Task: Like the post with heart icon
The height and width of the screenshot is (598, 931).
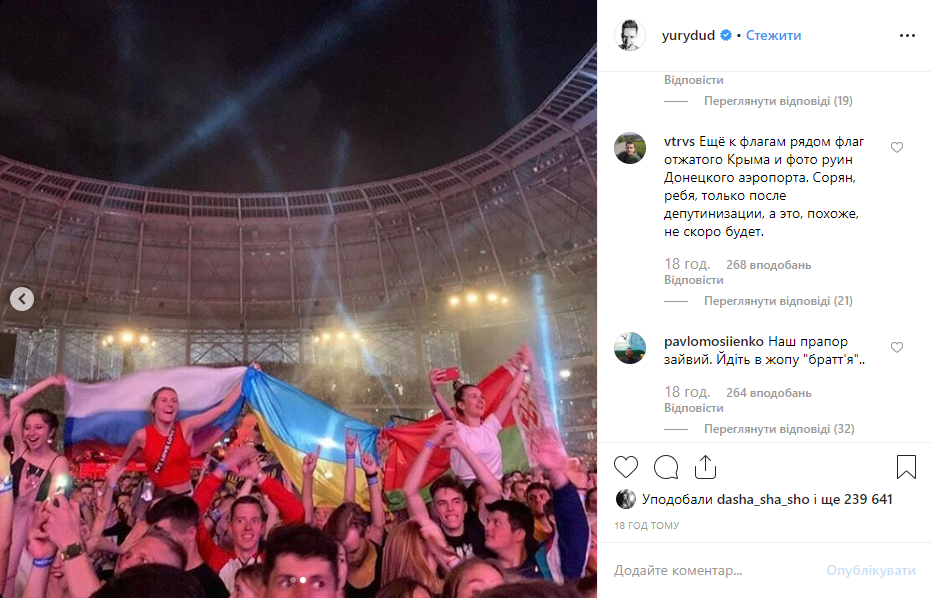Action: click(x=626, y=467)
